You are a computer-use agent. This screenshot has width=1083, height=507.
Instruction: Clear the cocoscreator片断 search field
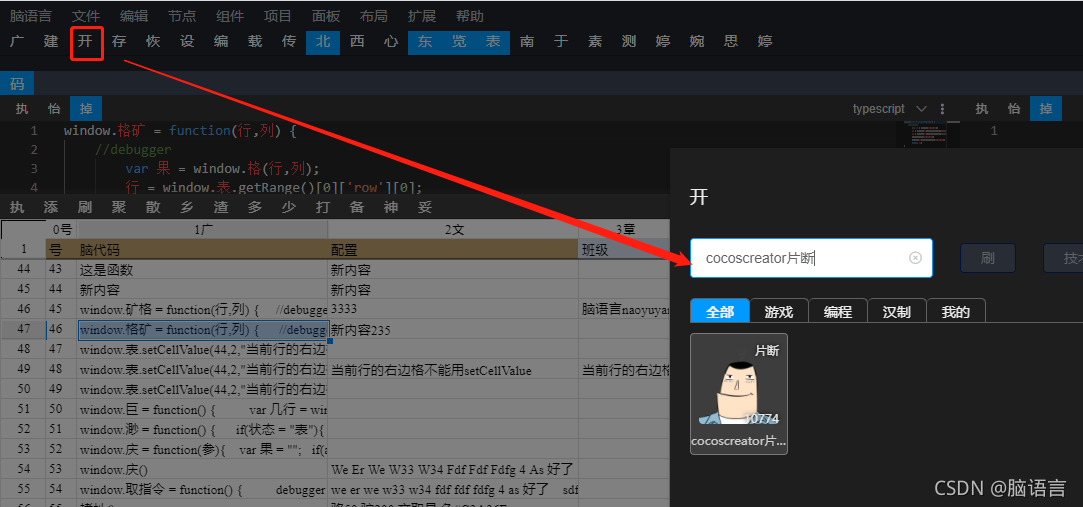coord(915,258)
